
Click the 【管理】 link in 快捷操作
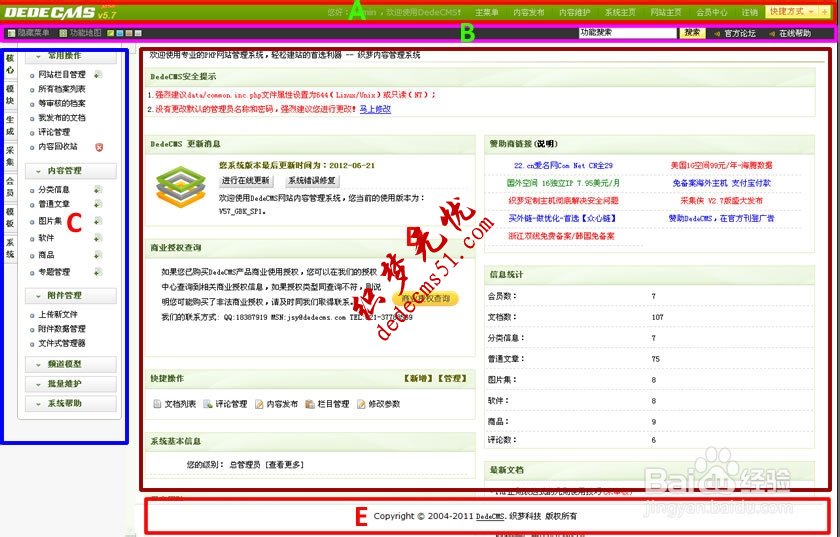[x=452, y=378]
